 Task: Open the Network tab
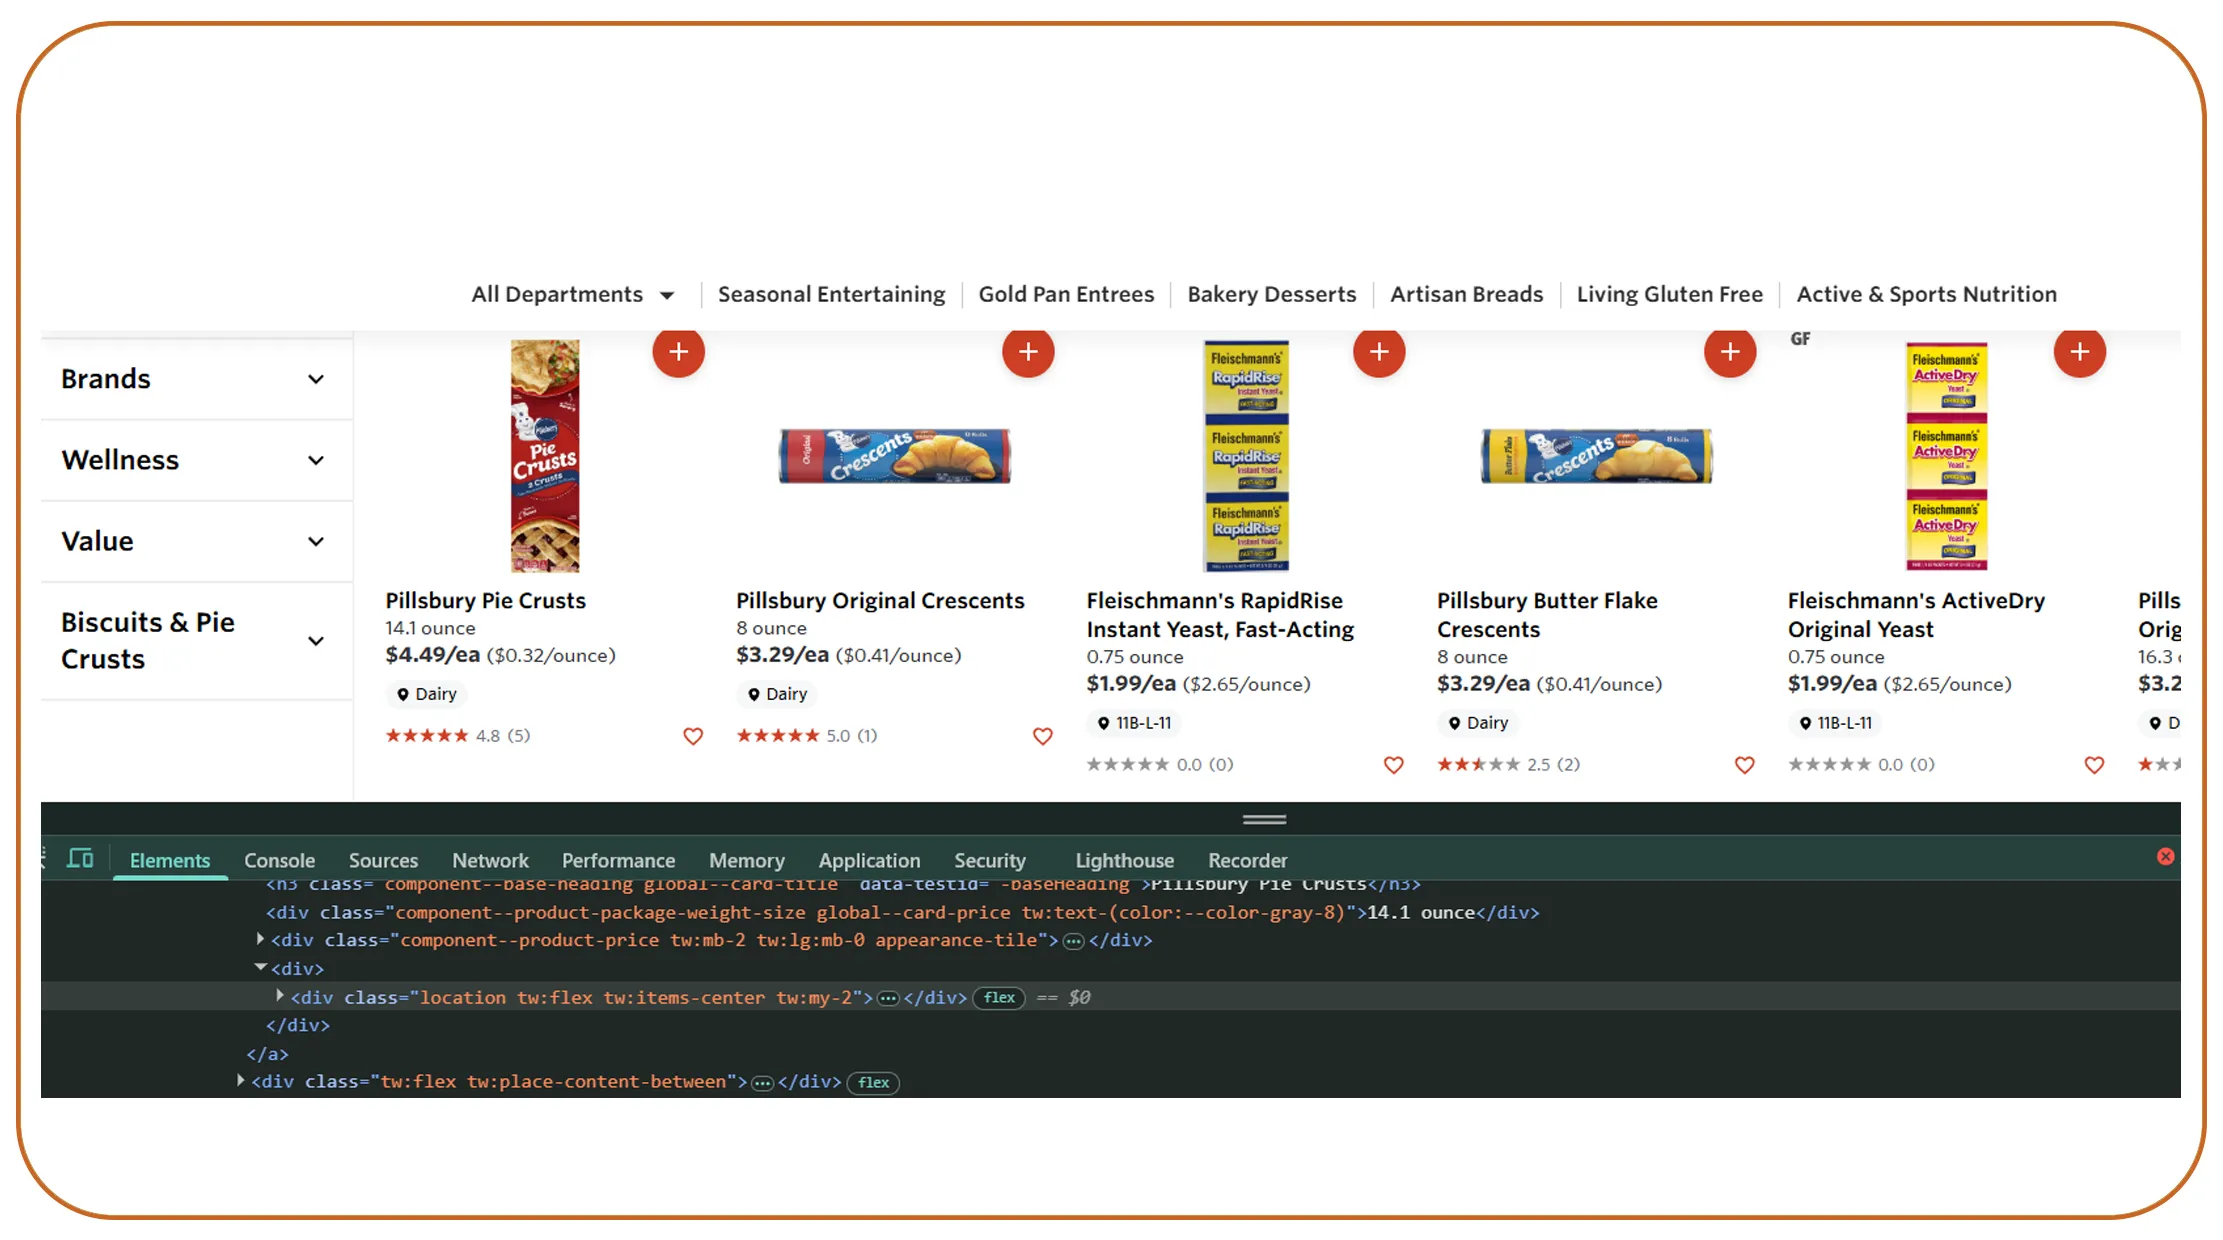(x=490, y=861)
